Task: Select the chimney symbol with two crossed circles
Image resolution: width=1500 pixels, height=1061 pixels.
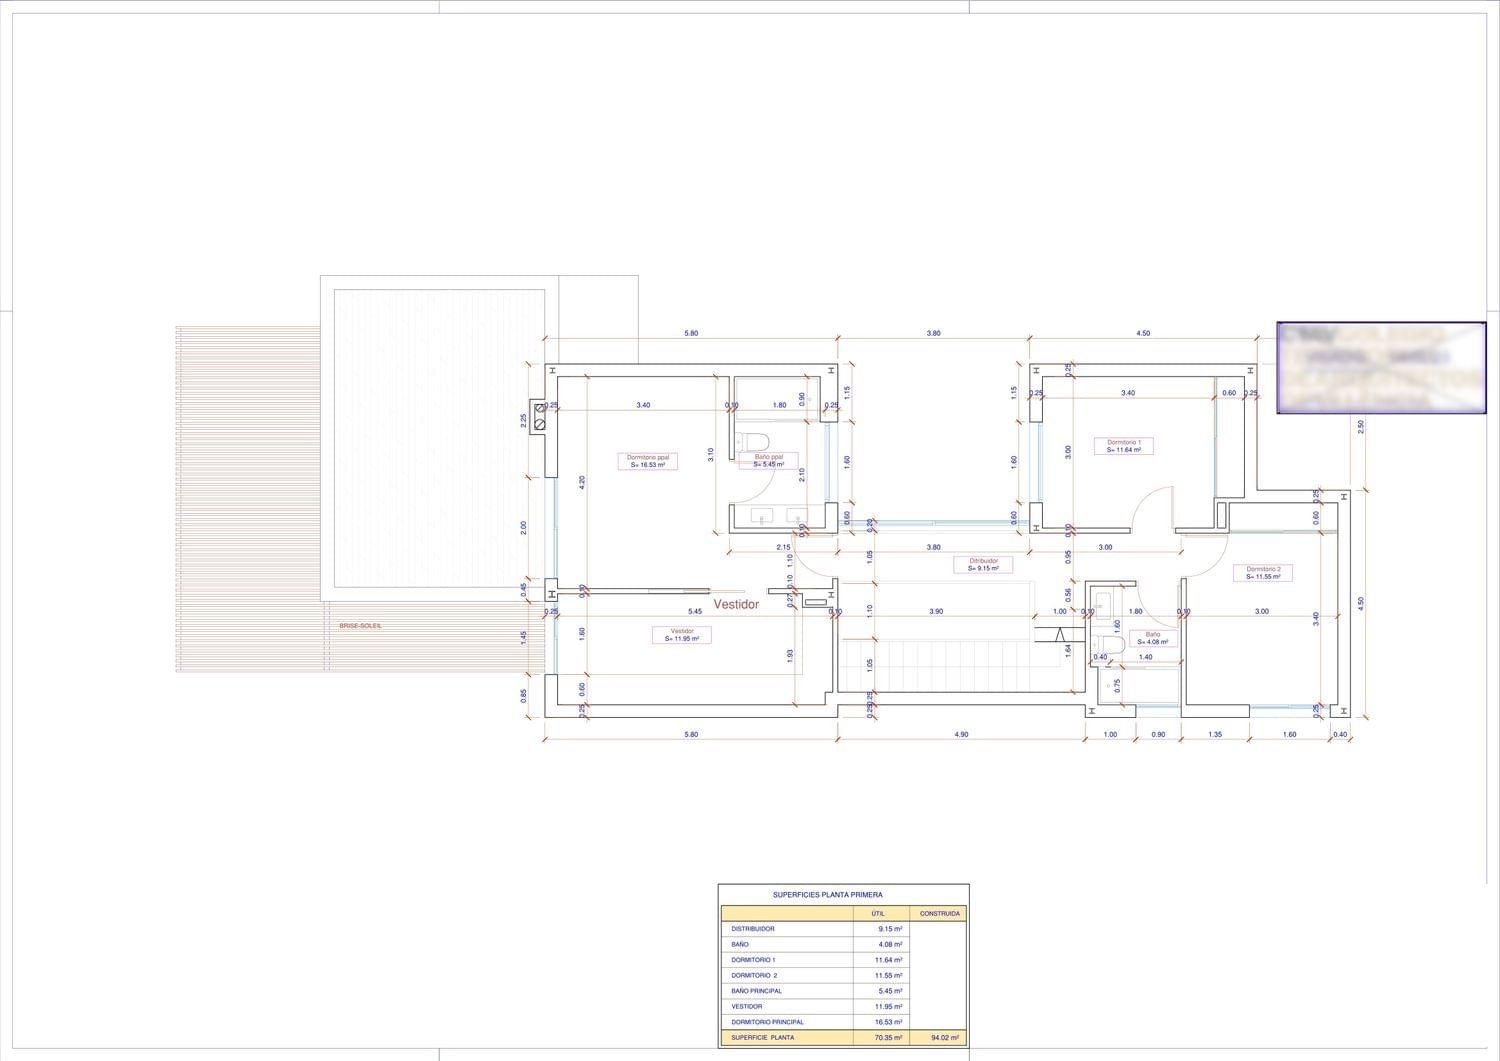Action: point(540,415)
